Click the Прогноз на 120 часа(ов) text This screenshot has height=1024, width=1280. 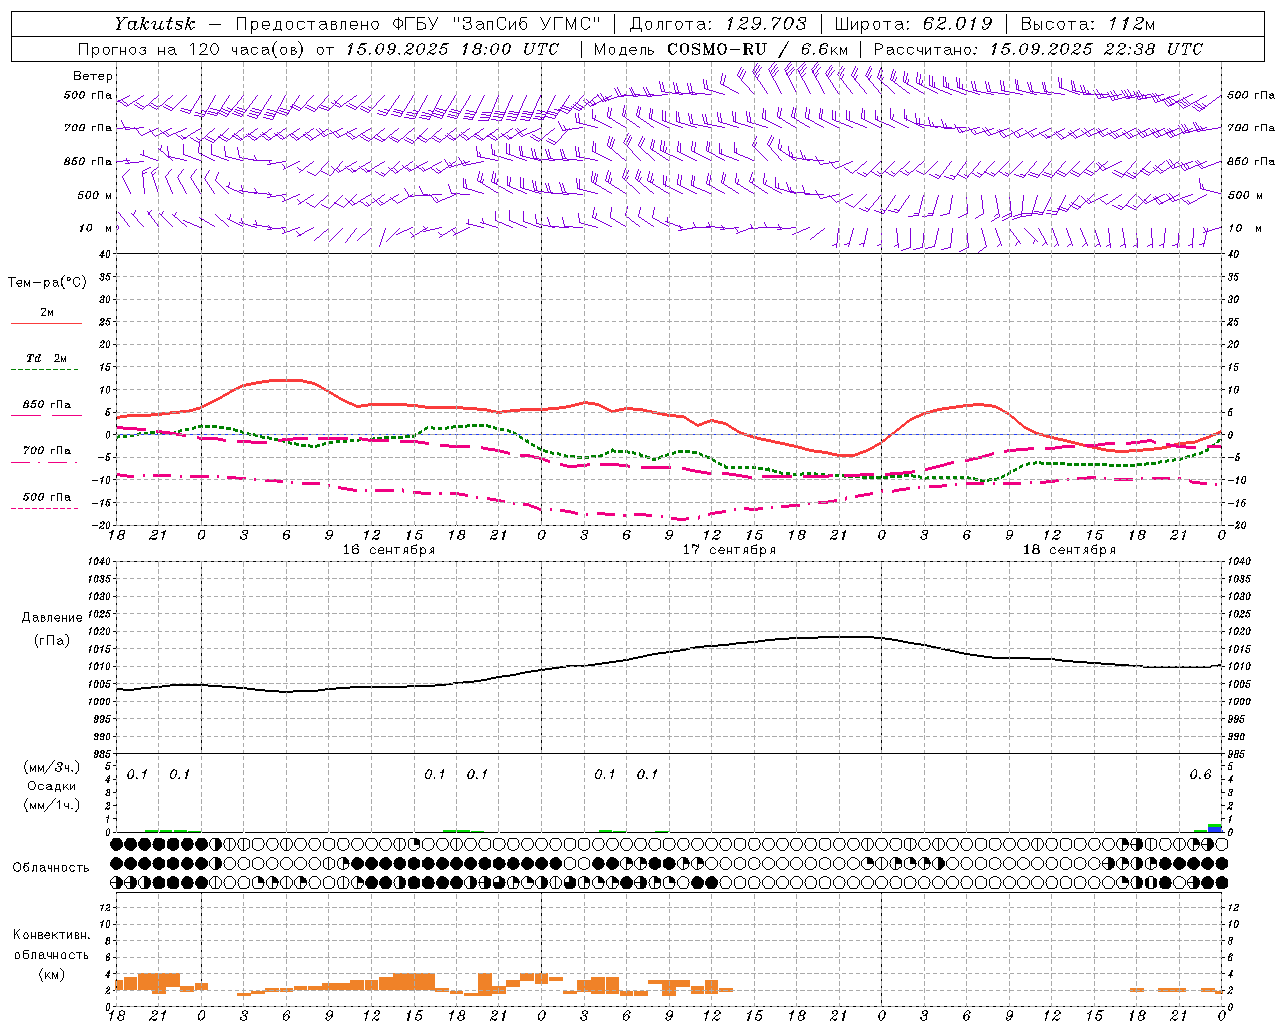[x=192, y=49]
